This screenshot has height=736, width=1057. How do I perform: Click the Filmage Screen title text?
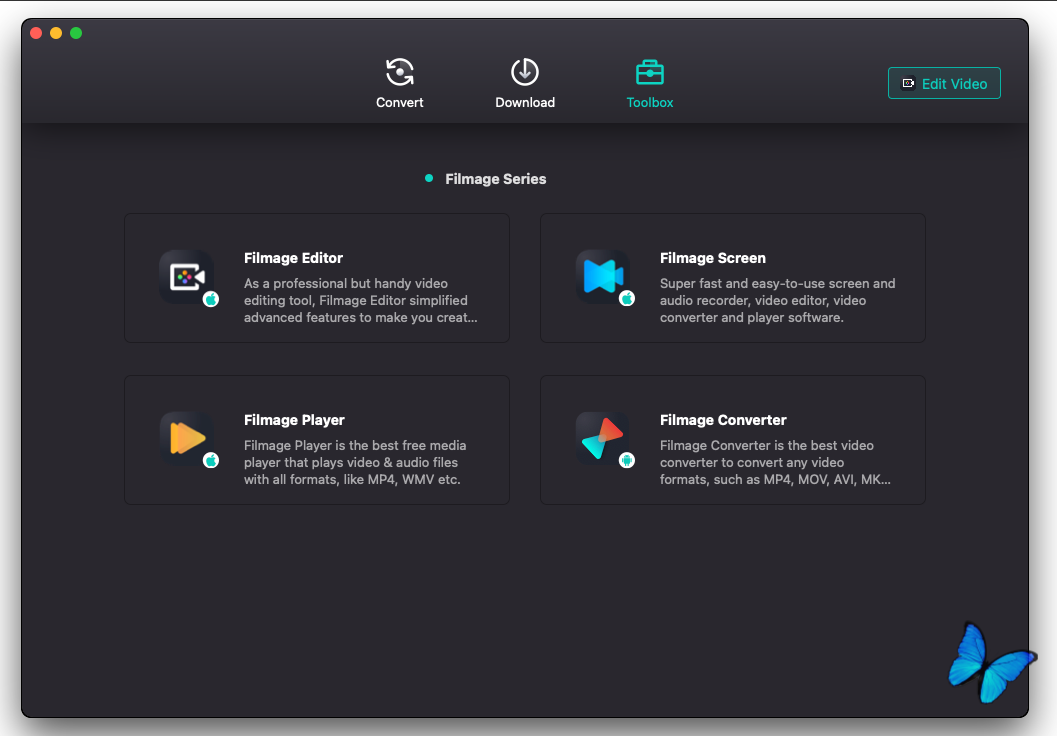tap(712, 258)
